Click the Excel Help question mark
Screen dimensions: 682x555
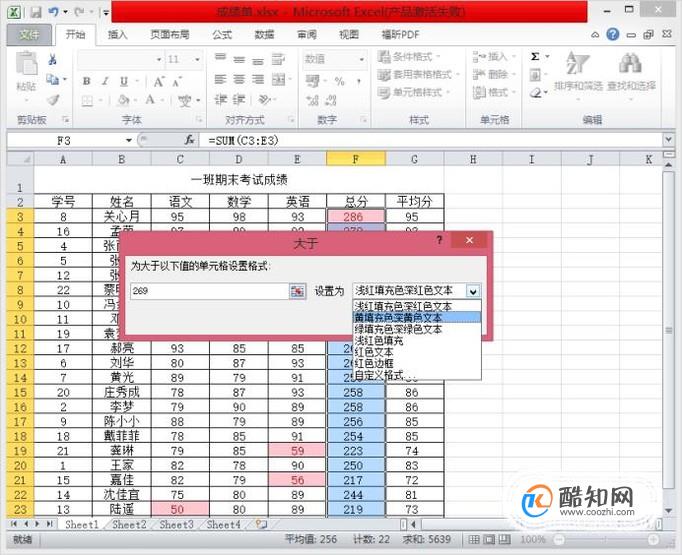[x=612, y=34]
